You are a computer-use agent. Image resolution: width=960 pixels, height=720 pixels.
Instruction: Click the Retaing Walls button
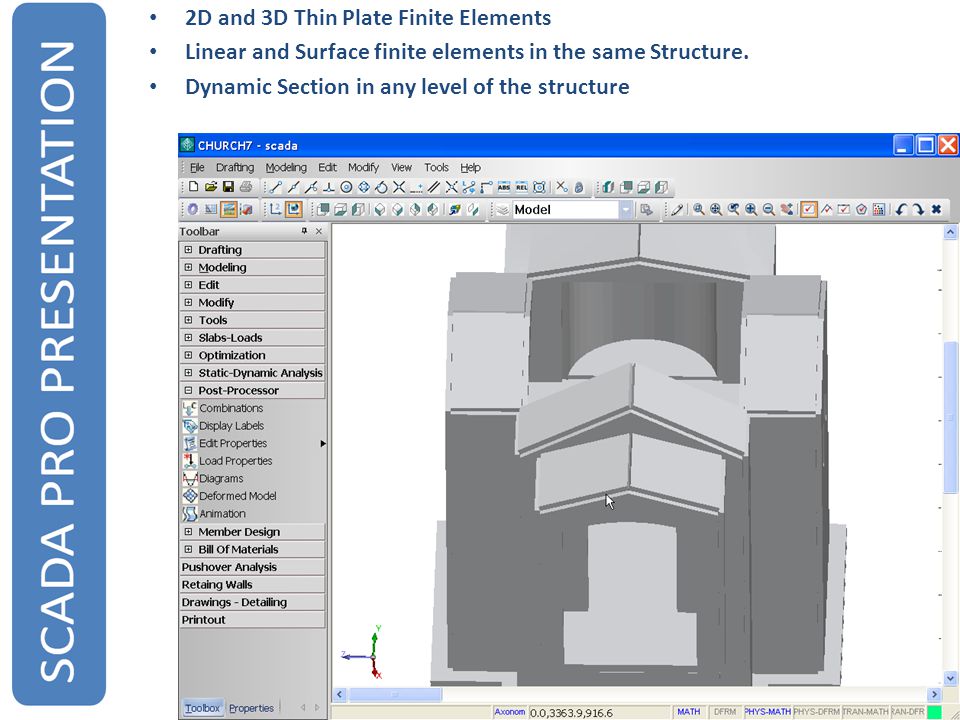(x=252, y=585)
